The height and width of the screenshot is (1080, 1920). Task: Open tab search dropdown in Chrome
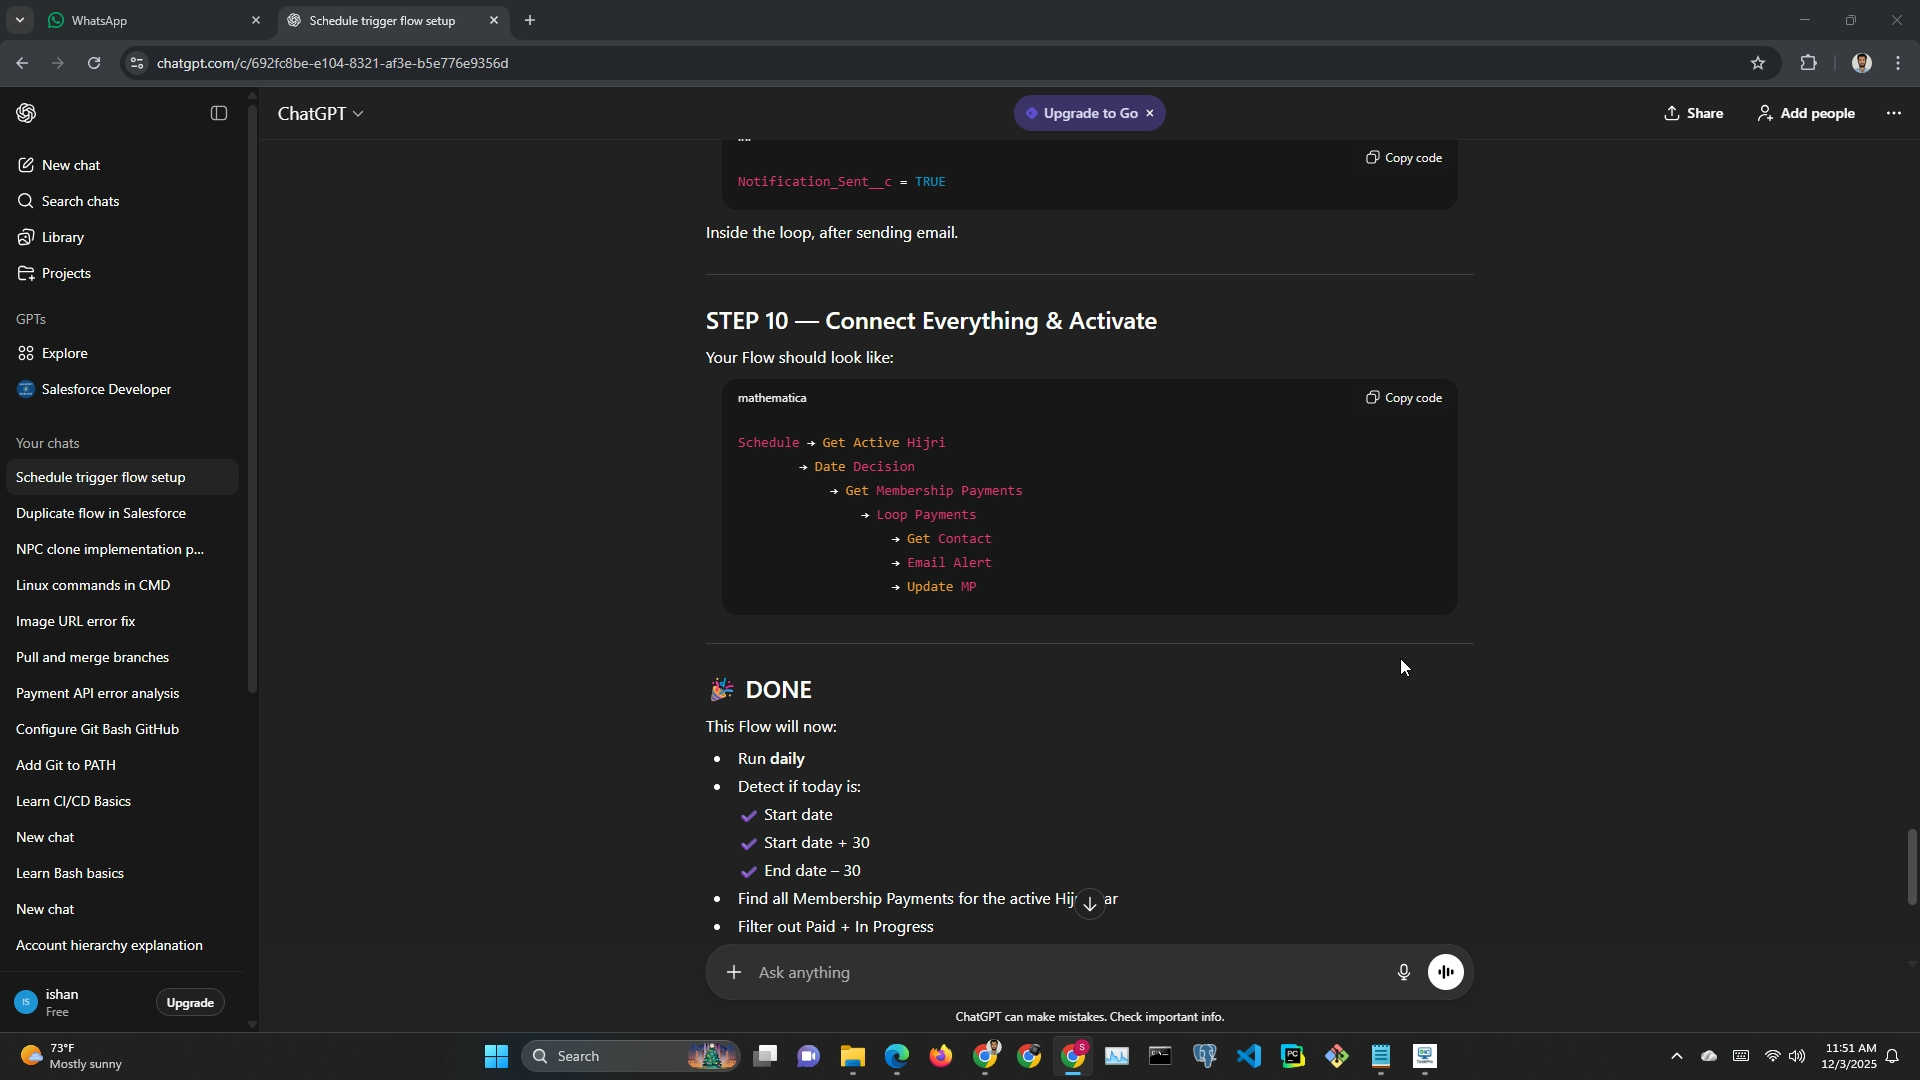tap(19, 20)
